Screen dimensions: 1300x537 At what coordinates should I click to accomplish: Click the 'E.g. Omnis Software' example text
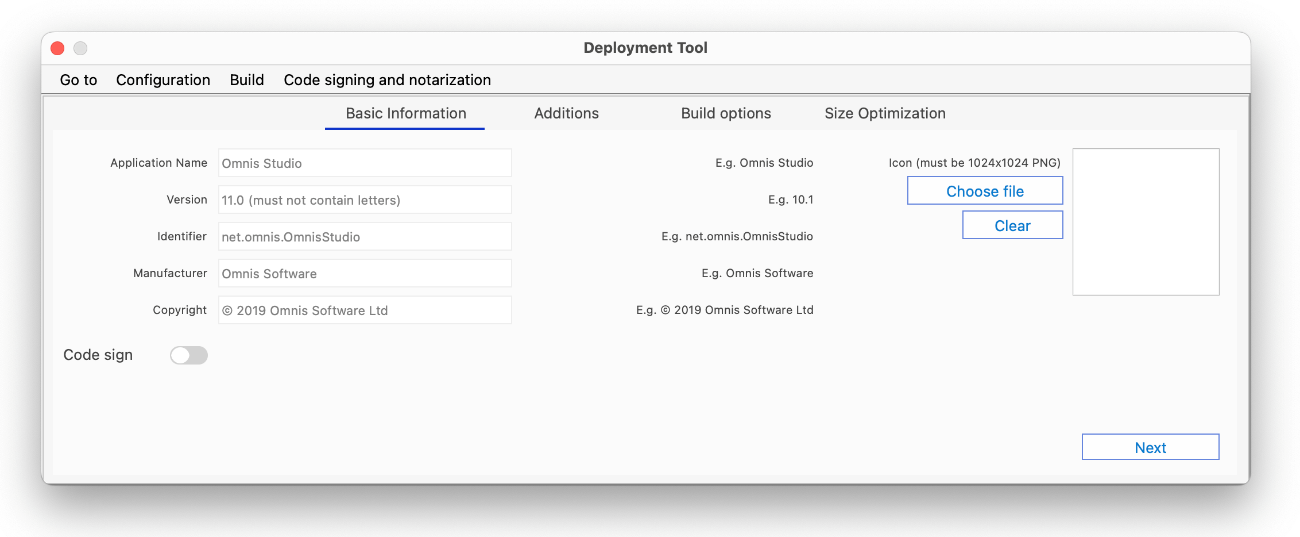(758, 273)
